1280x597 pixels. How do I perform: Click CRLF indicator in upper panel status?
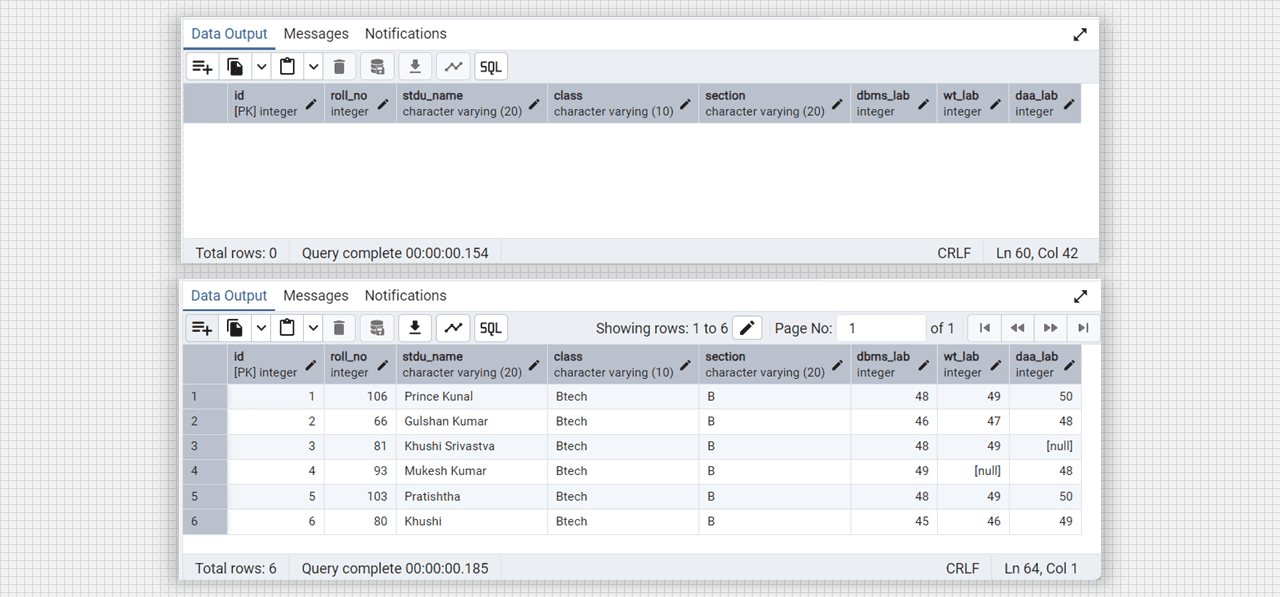tap(954, 253)
